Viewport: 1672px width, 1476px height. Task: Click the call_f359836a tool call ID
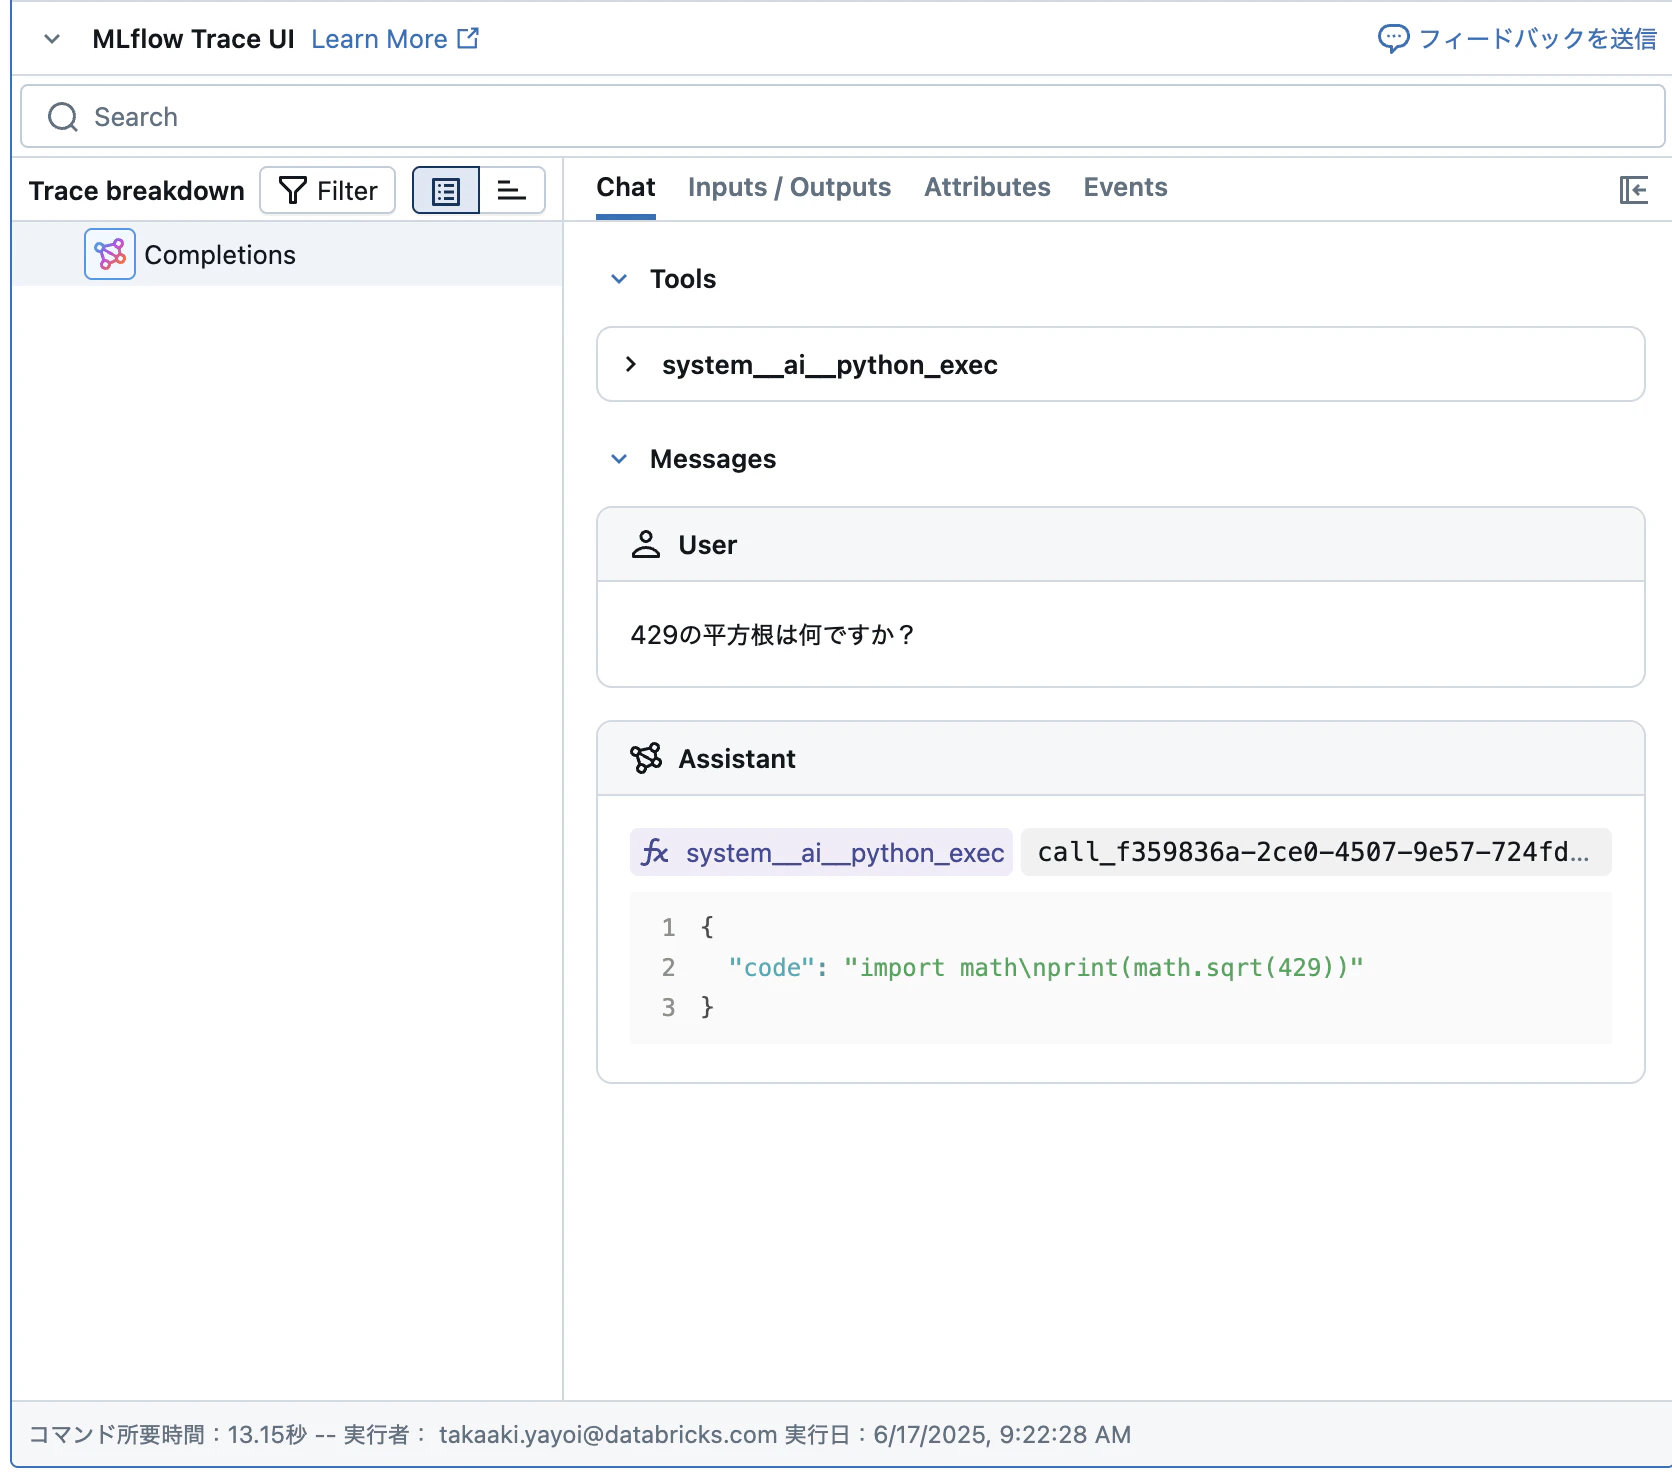(x=1316, y=852)
